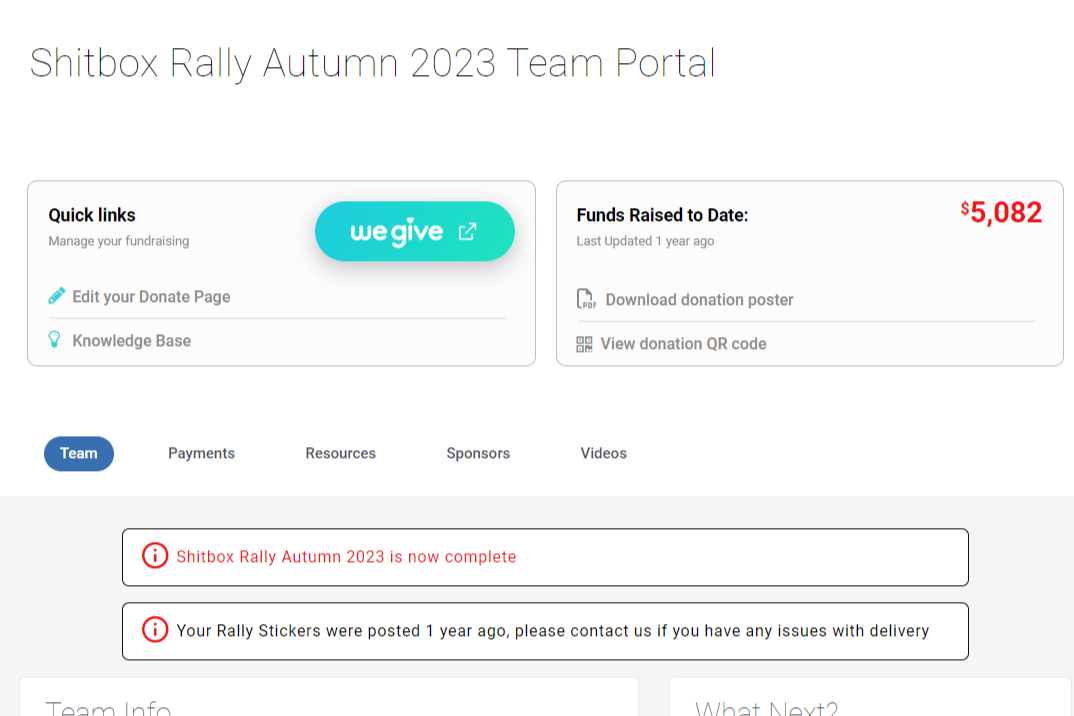The width and height of the screenshot is (1074, 716).
Task: Click the info icon in the Rally Stickers notice
Action: [155, 630]
